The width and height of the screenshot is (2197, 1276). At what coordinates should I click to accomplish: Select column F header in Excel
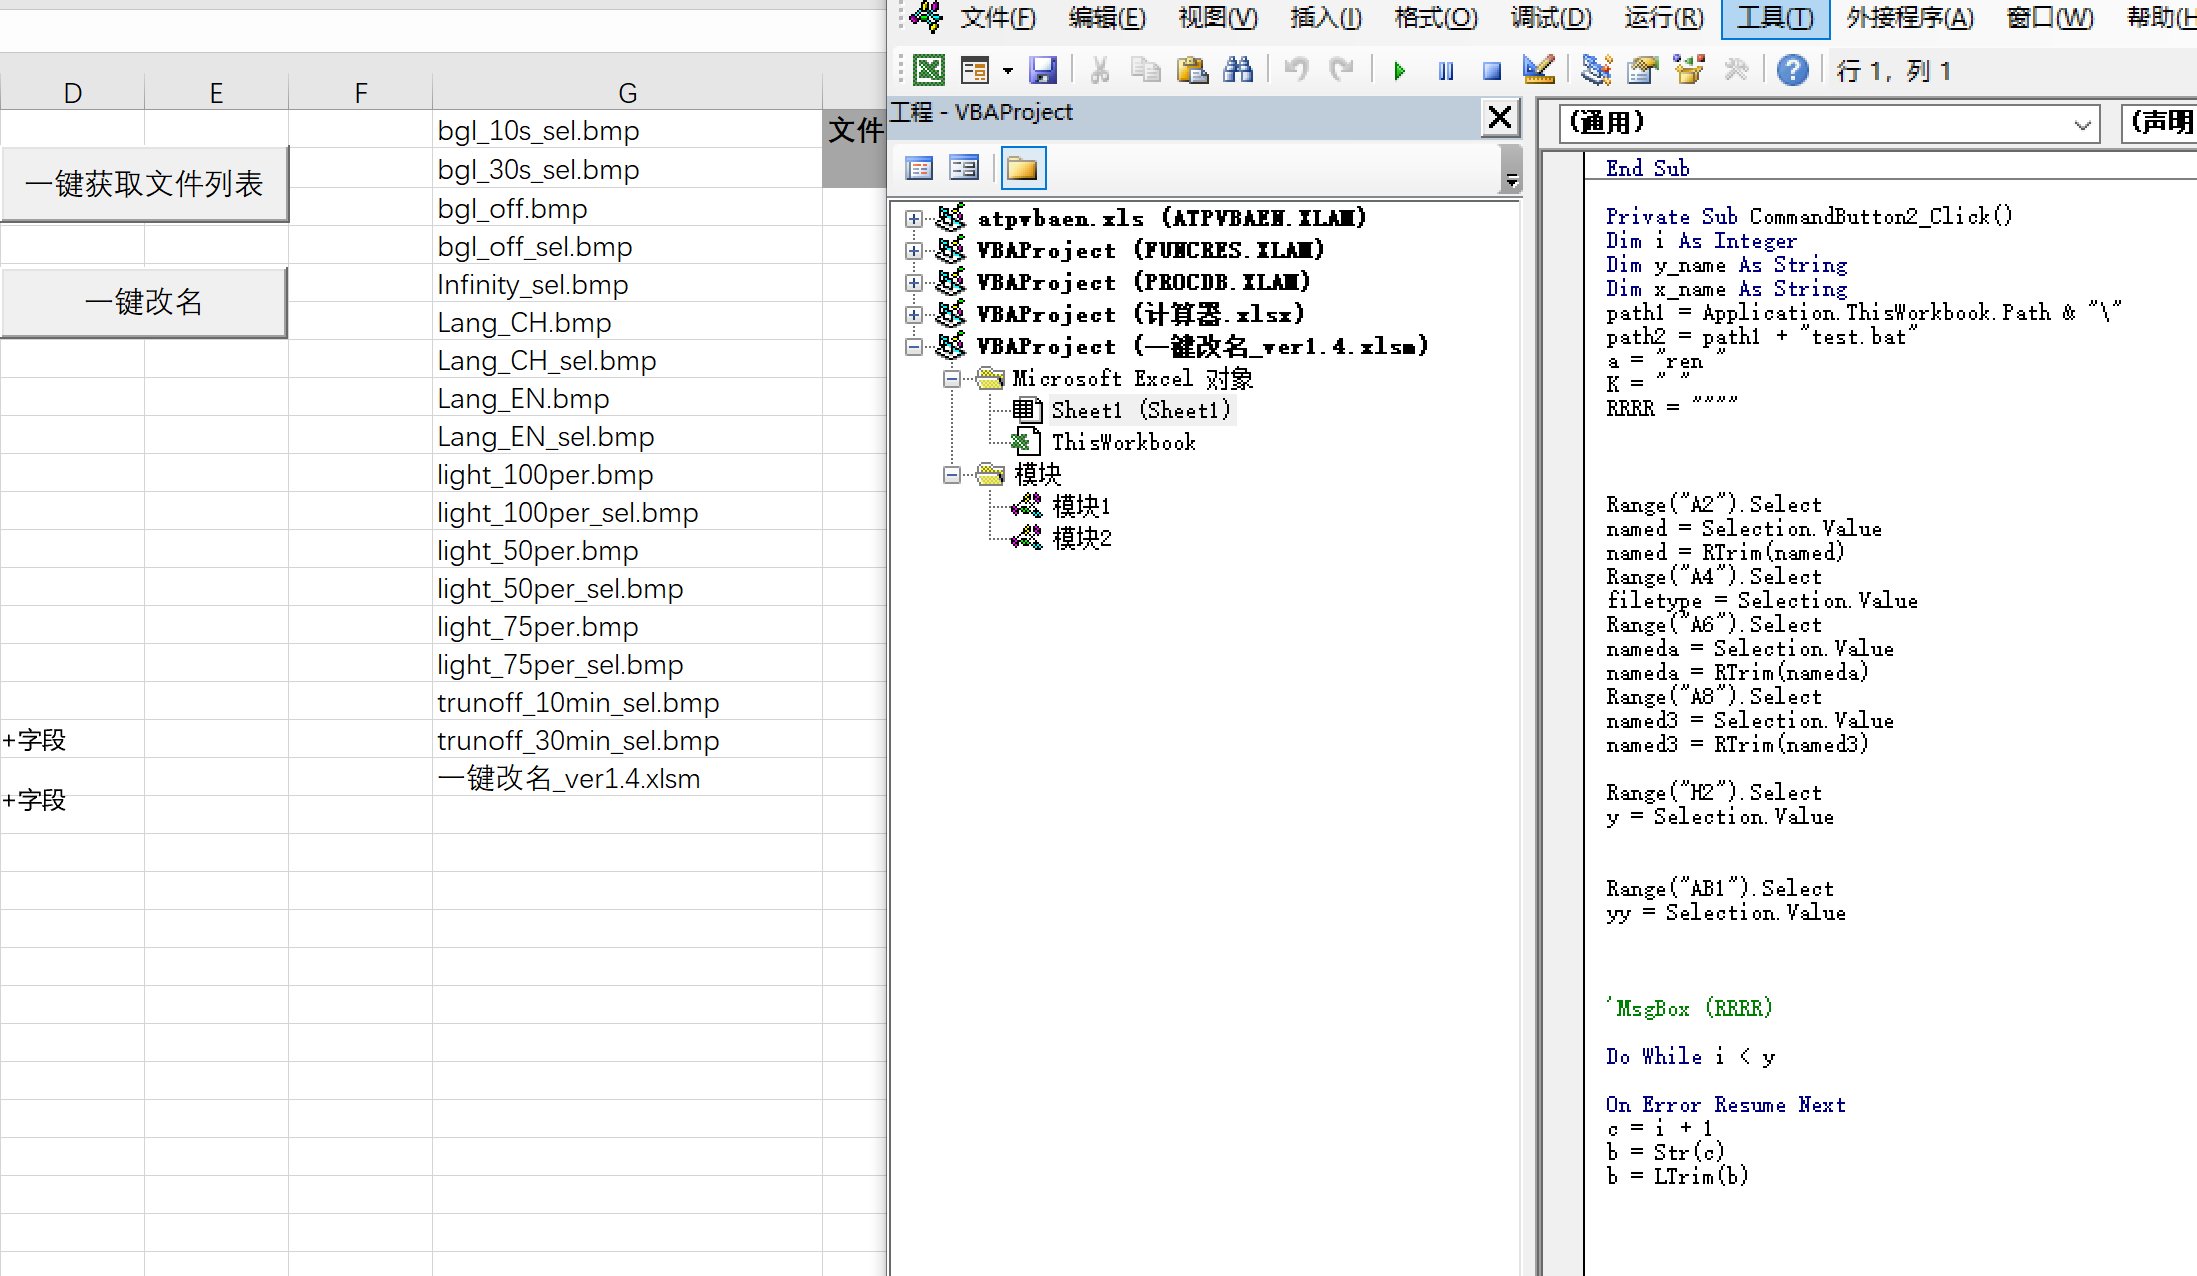coord(360,93)
